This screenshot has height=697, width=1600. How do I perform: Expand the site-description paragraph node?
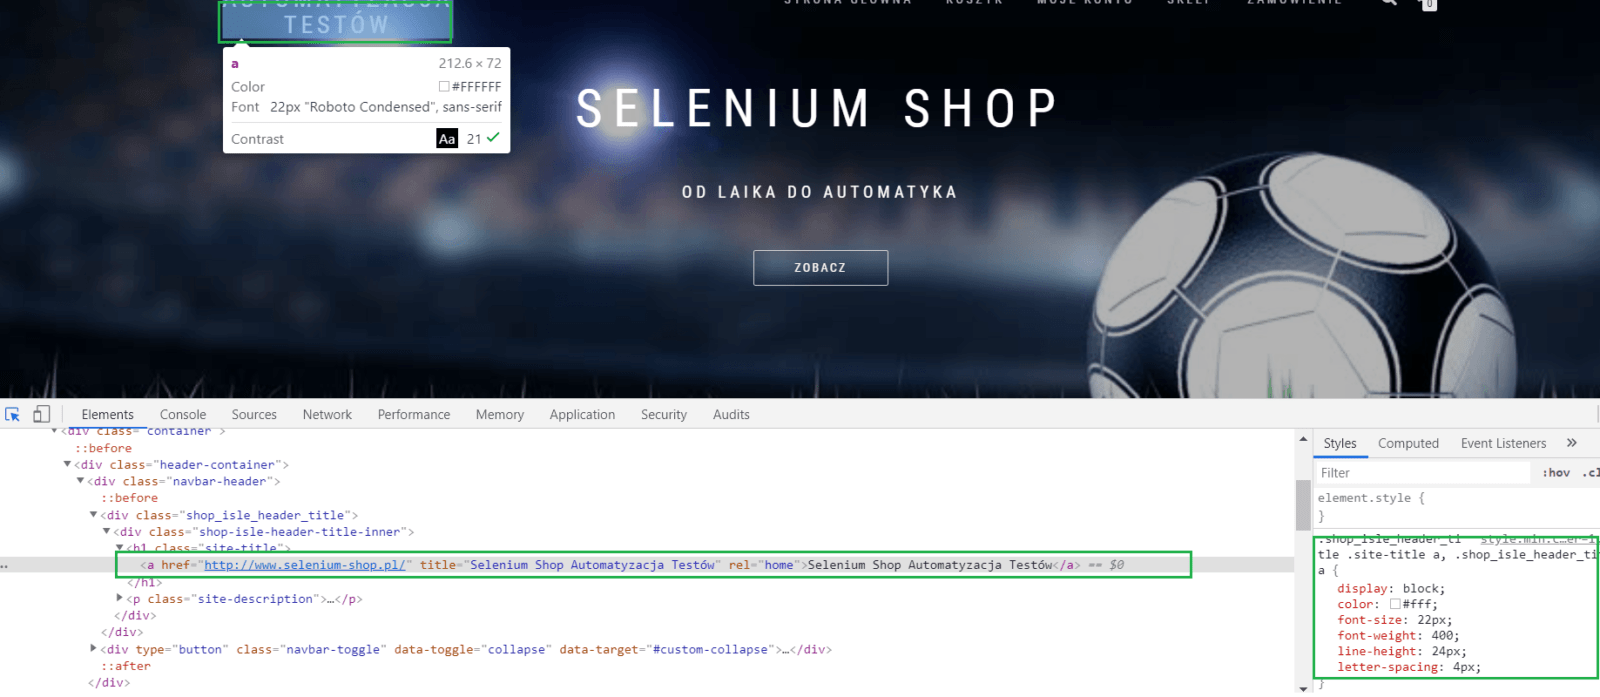pos(120,598)
